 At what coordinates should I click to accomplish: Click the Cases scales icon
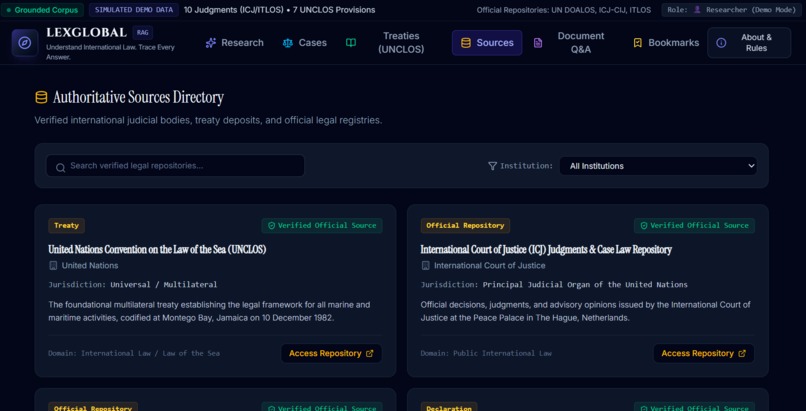(288, 43)
